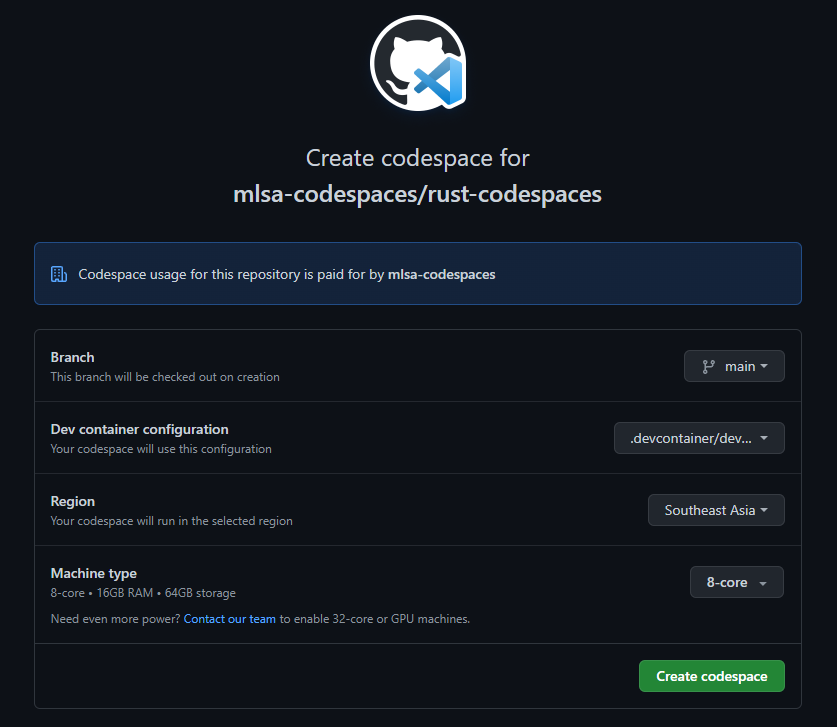Click the Branch label

pos(73,358)
